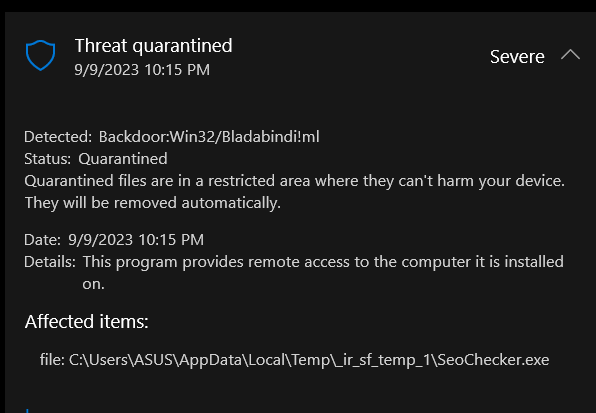Screen dimensions: 596x413
Task: Click the file: label before the path
Action: (x=52, y=360)
